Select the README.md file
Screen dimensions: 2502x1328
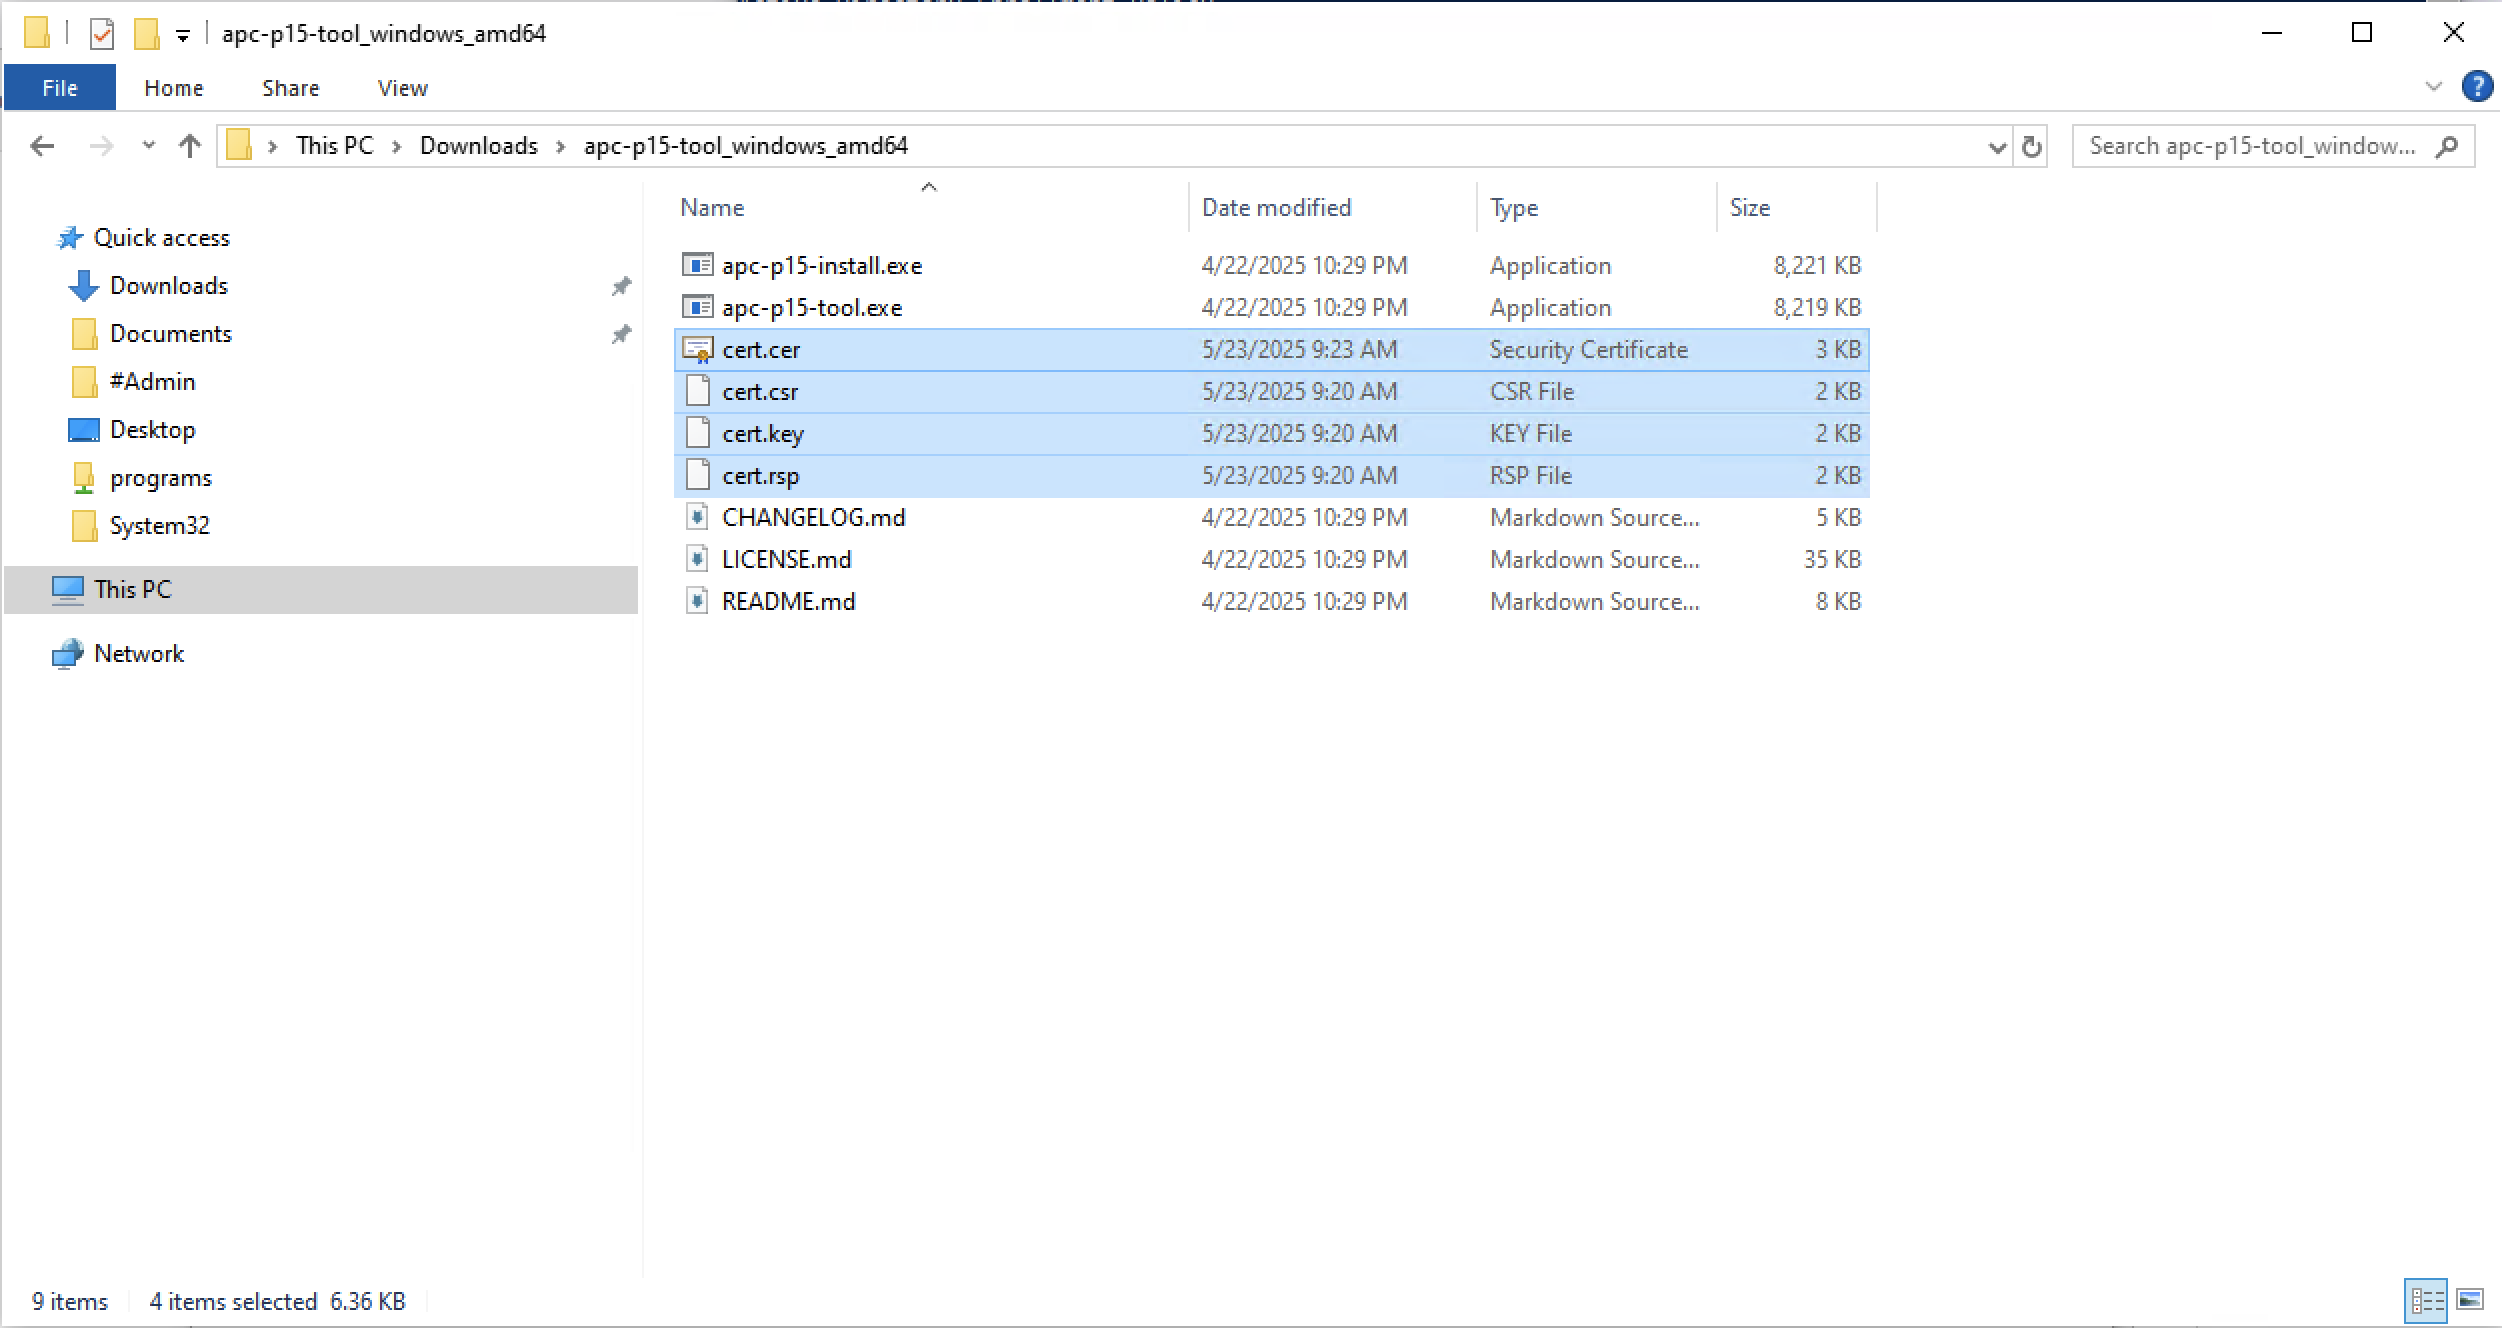coord(1272,601)
